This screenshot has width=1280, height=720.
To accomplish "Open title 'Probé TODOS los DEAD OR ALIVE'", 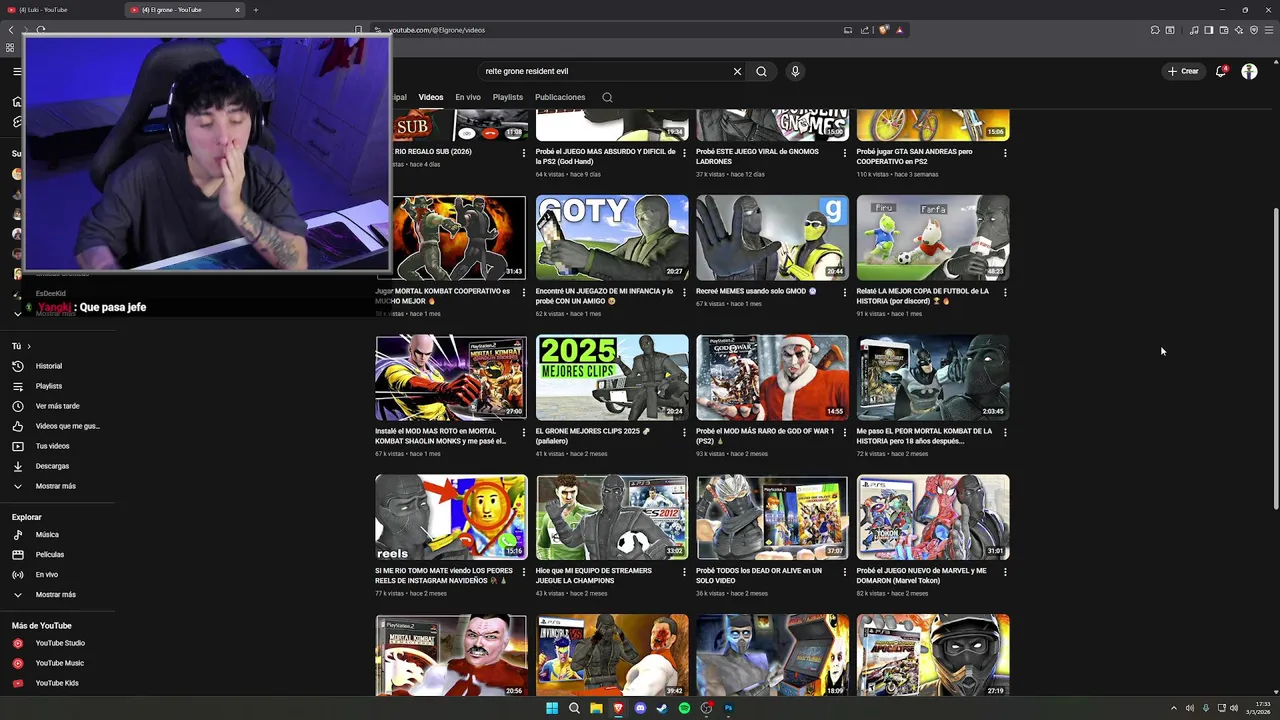I will (x=759, y=576).
